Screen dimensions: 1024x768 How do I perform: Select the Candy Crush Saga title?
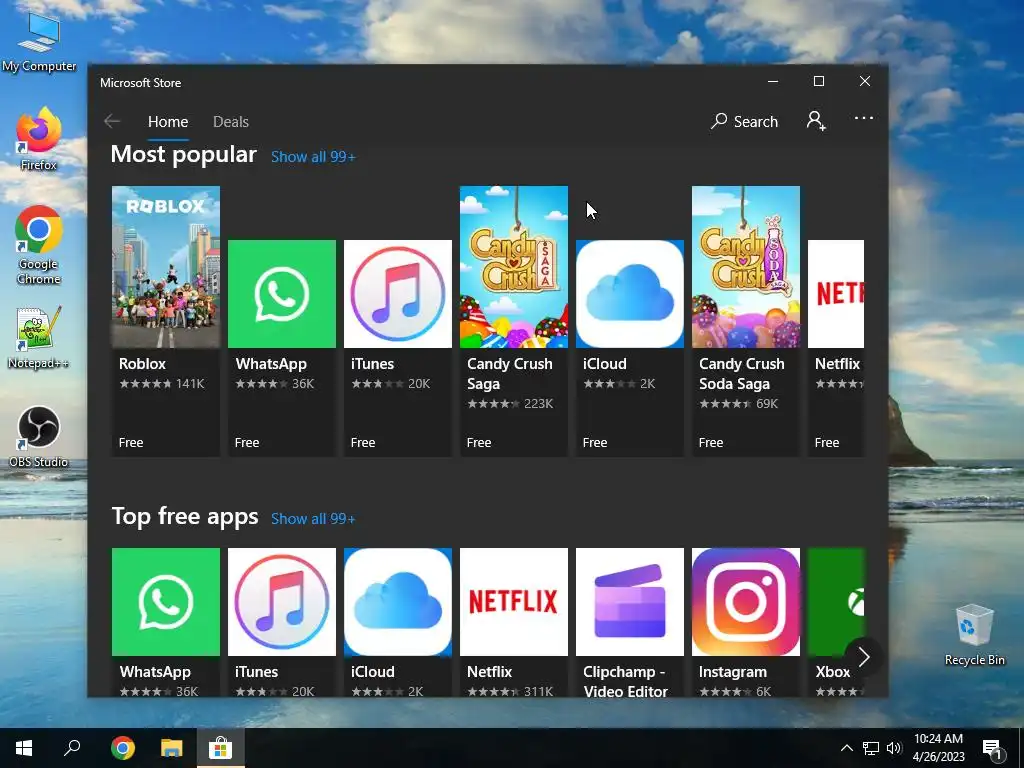(509, 374)
